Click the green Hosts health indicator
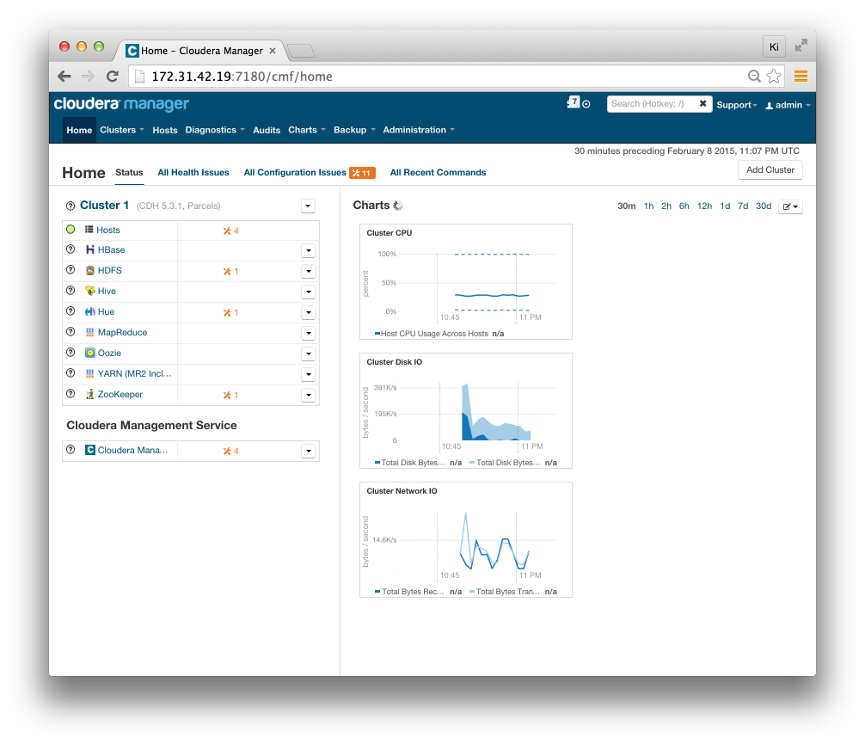Image resolution: width=865 pixels, height=744 pixels. tap(70, 229)
